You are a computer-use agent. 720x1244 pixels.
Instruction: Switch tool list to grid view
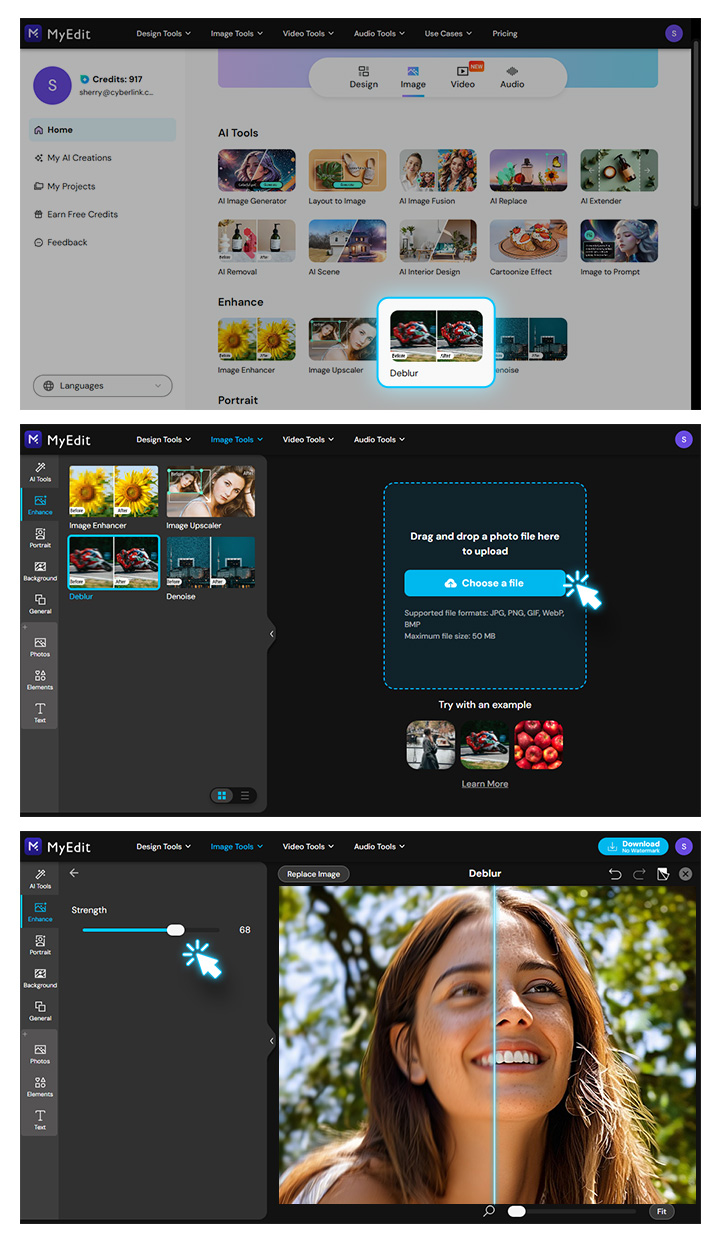[x=221, y=796]
